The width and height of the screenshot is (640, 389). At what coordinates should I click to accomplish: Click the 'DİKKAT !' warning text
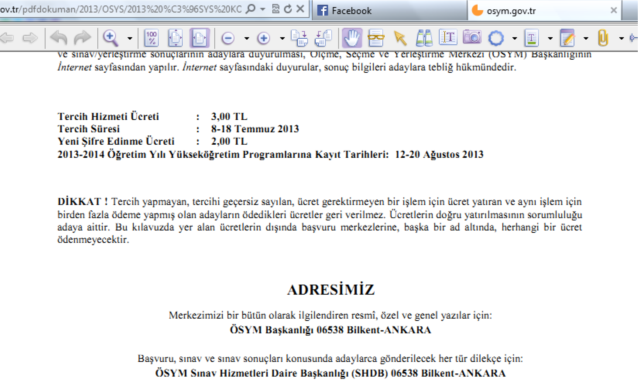coord(82,202)
